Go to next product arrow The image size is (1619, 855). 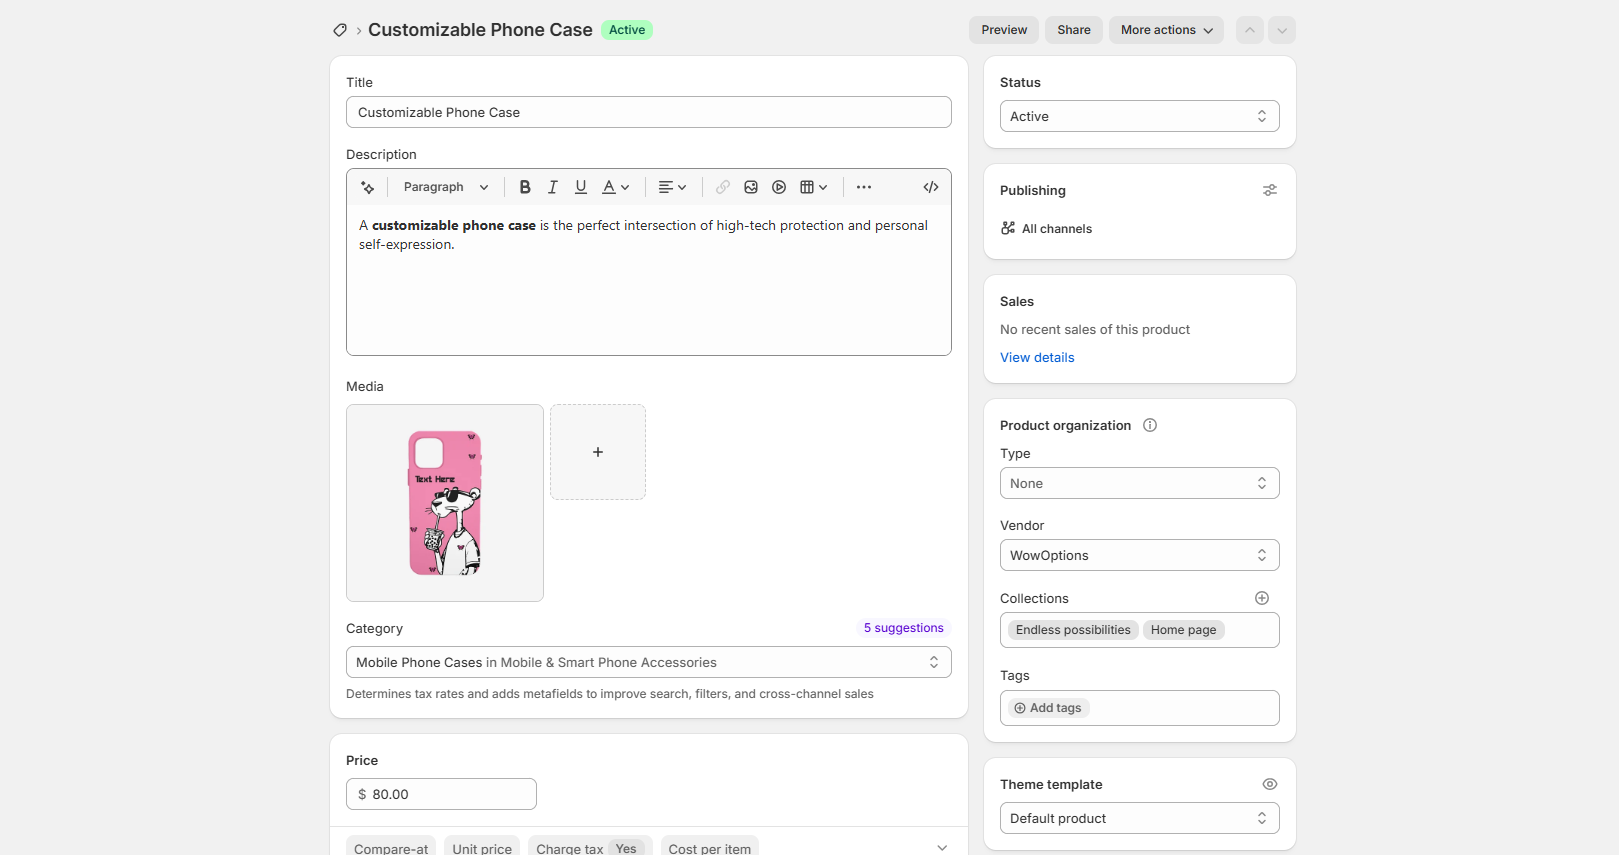[x=1282, y=30]
